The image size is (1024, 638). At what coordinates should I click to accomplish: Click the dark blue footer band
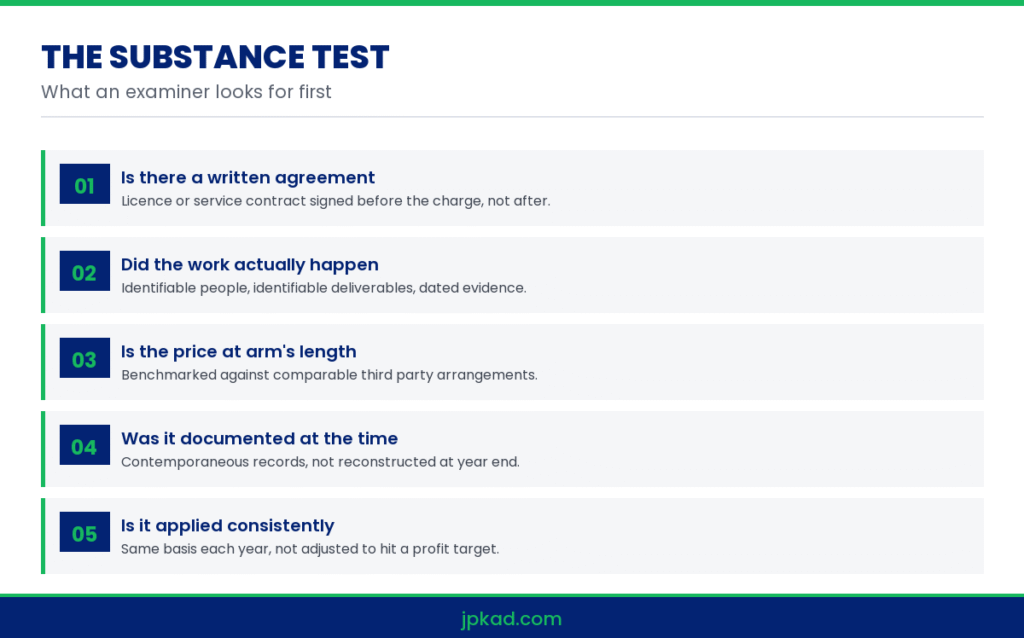click(512, 618)
